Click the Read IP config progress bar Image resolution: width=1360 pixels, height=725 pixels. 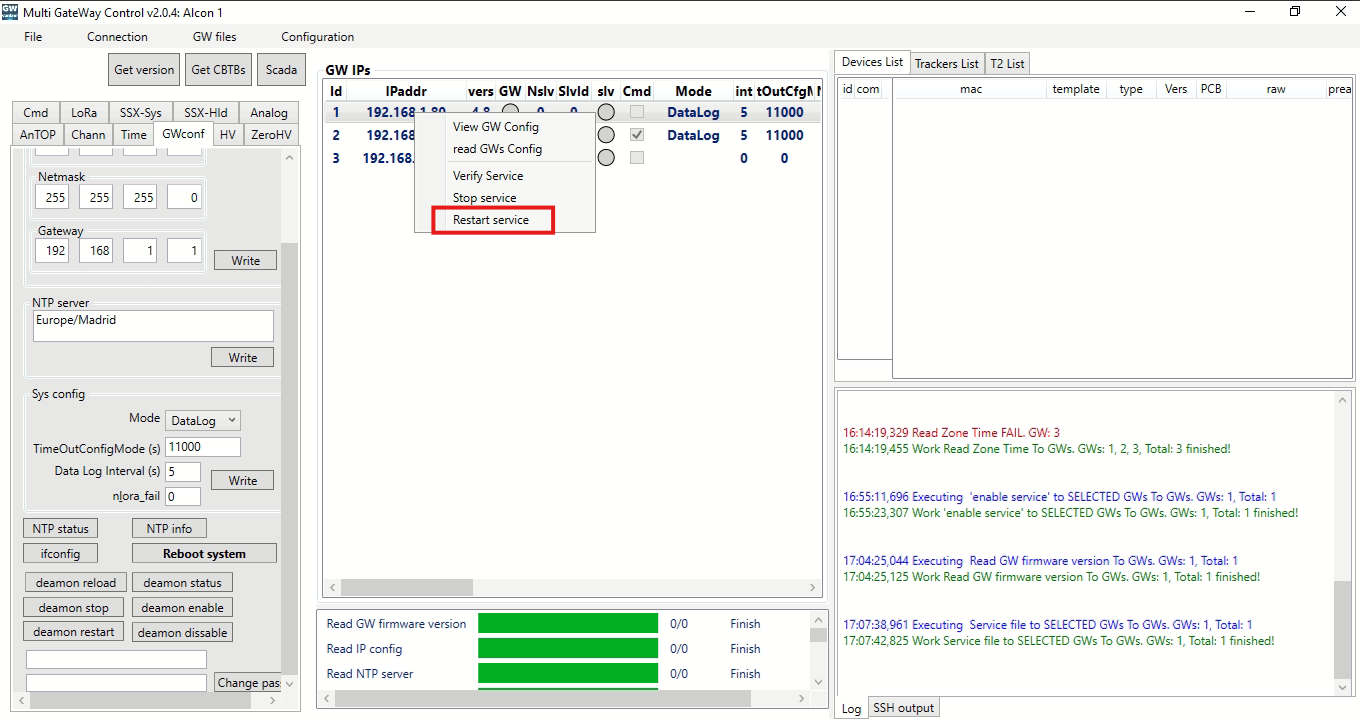click(568, 649)
